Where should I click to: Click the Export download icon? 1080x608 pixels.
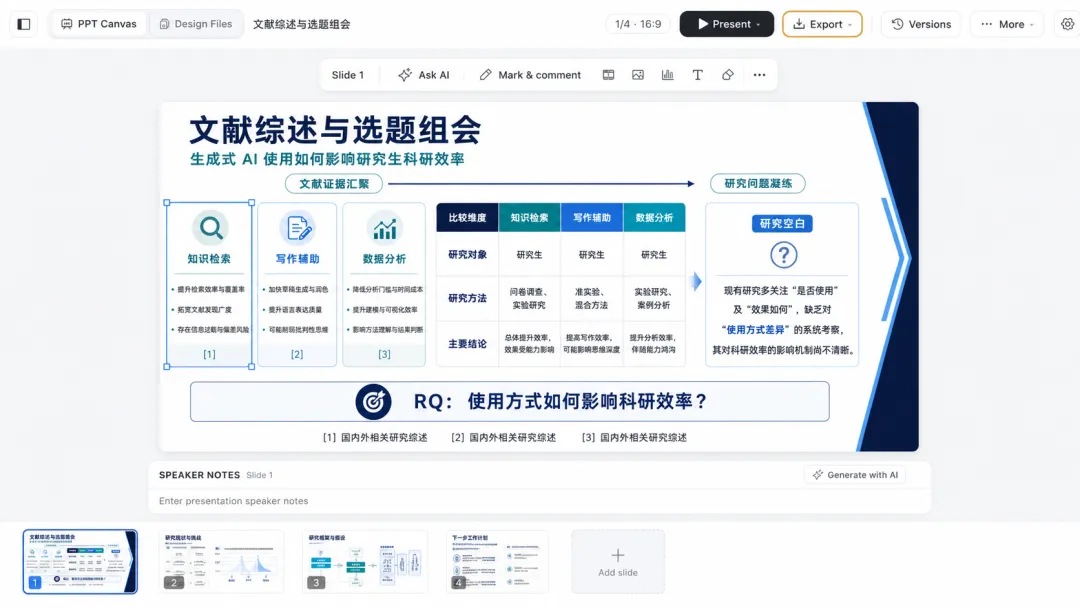[x=799, y=24]
